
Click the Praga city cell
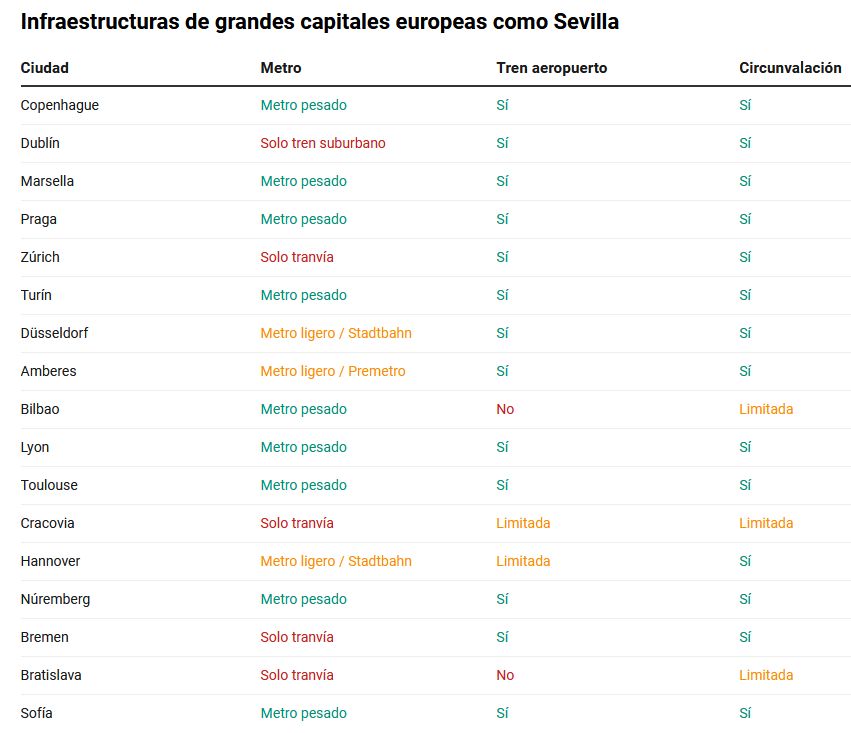39,219
